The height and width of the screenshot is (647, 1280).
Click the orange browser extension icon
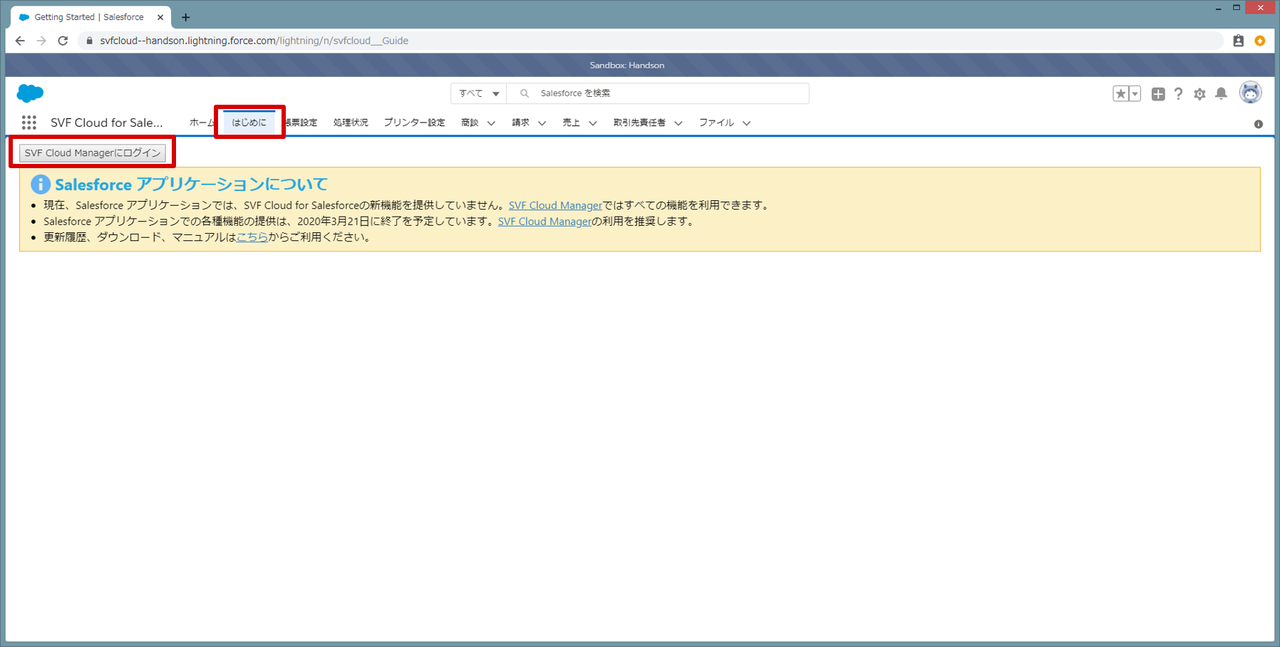[1259, 41]
